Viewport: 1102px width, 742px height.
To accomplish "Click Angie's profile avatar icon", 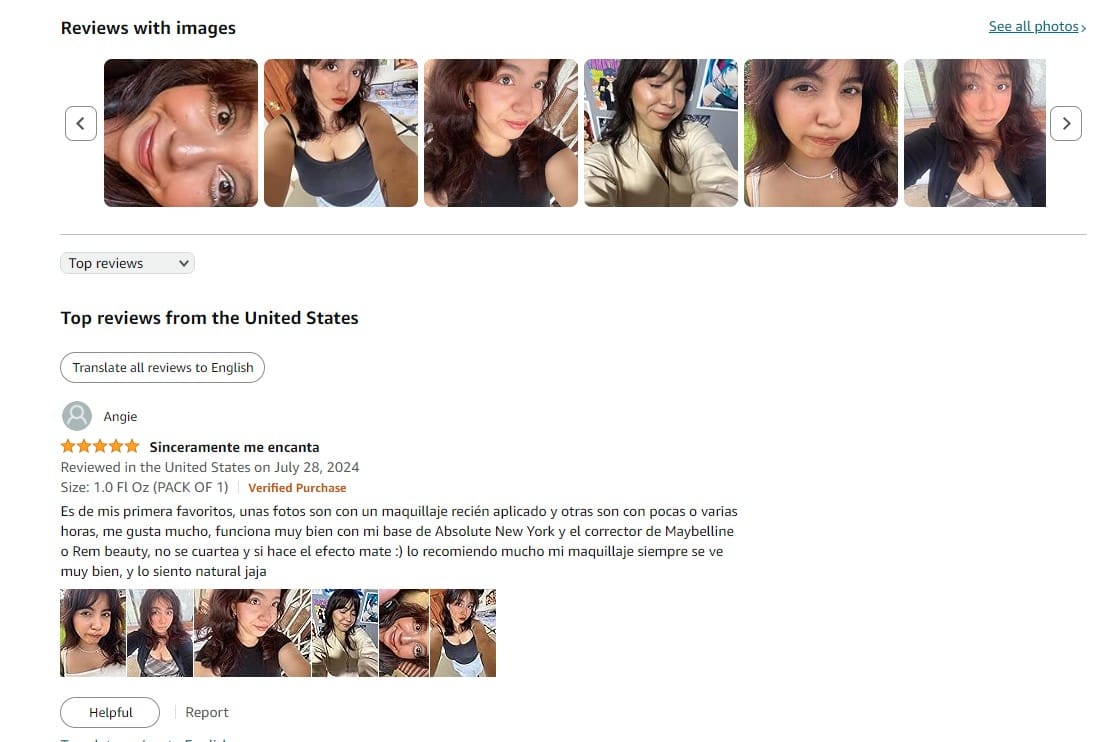I will 77,416.
